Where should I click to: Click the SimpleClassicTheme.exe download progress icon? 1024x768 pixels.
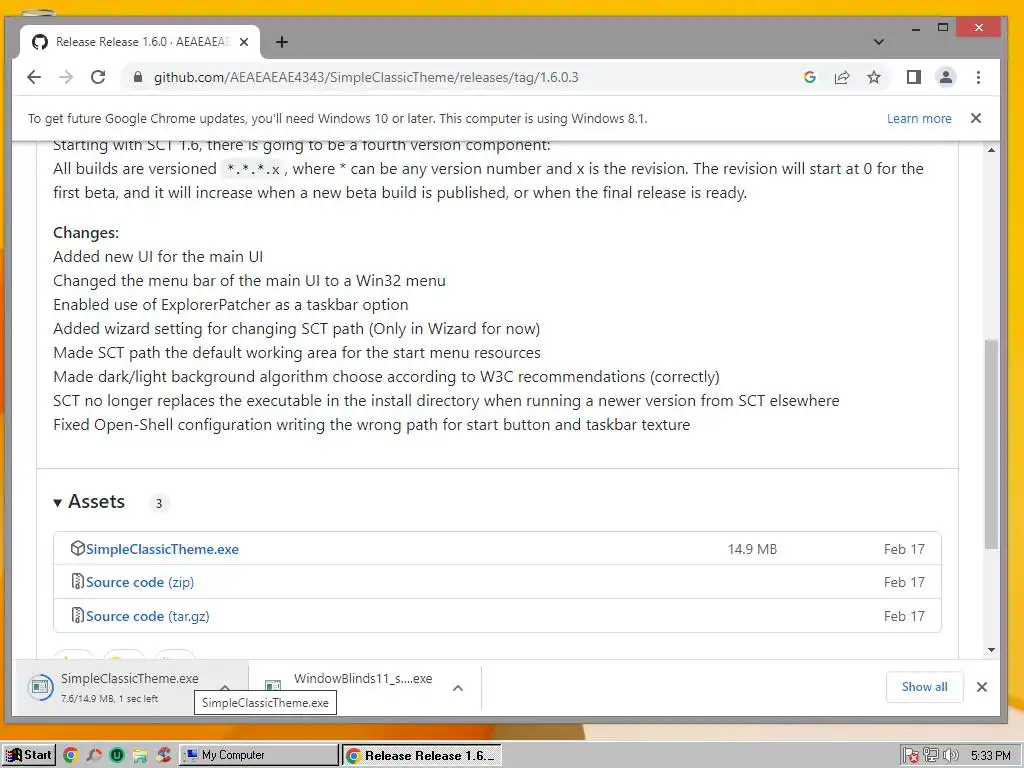pos(40,687)
